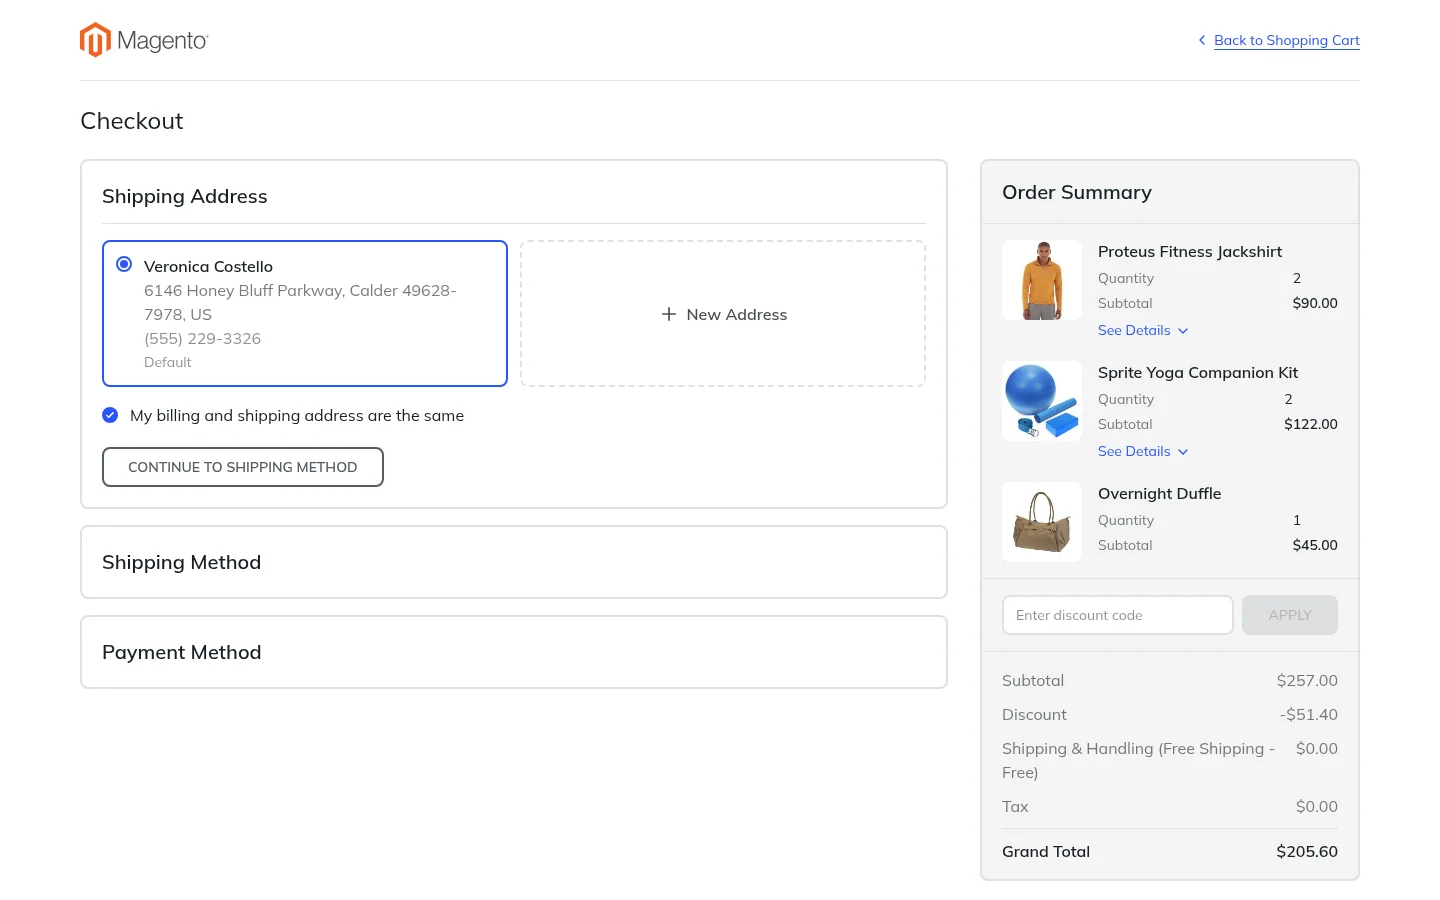
Task: Open Overnight Duffle bag thumbnail
Action: (x=1042, y=522)
